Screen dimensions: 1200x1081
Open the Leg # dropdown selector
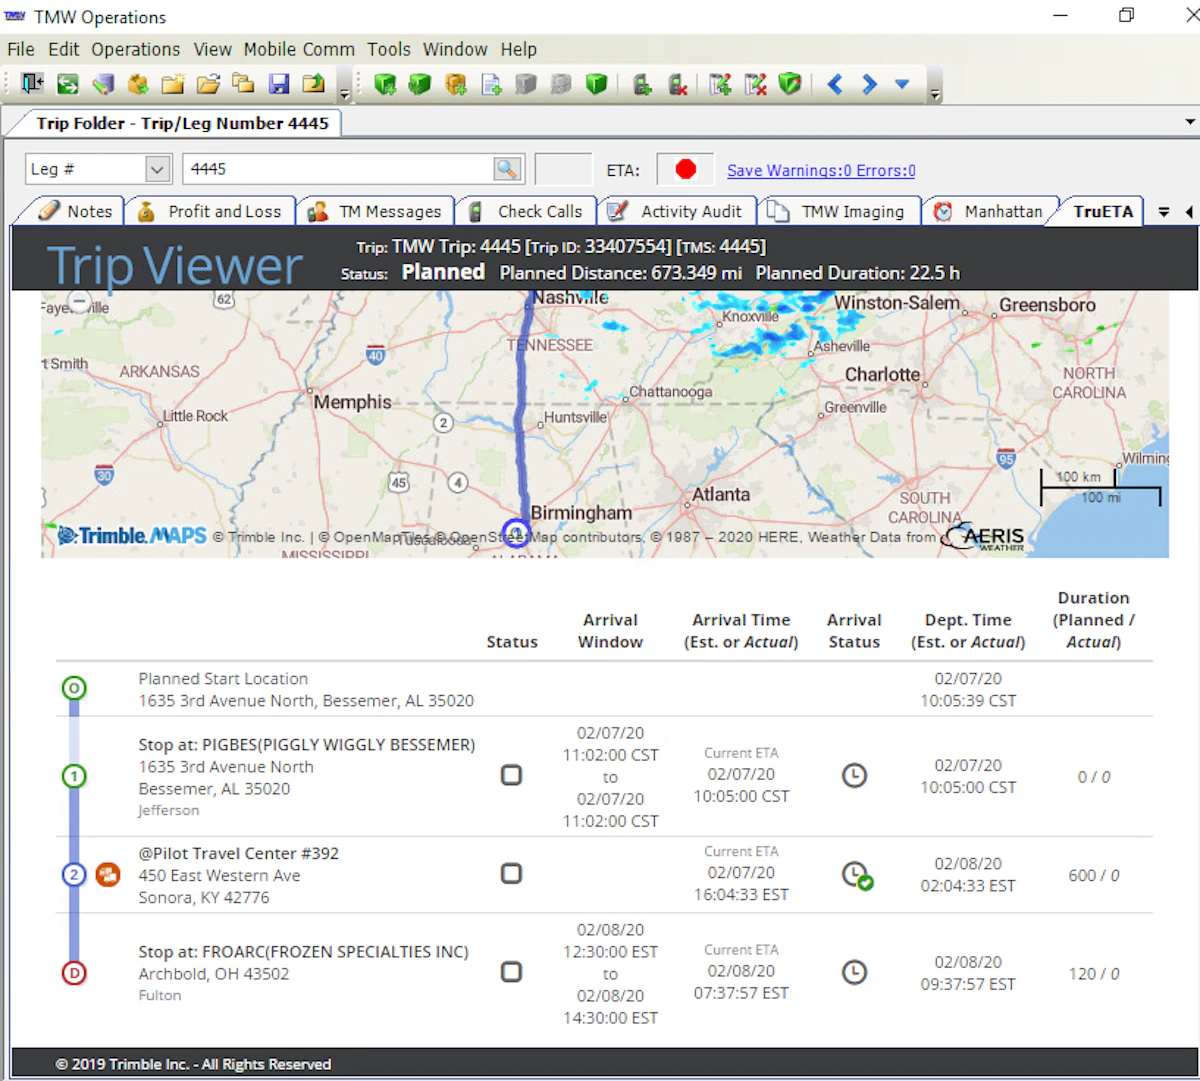coord(157,169)
